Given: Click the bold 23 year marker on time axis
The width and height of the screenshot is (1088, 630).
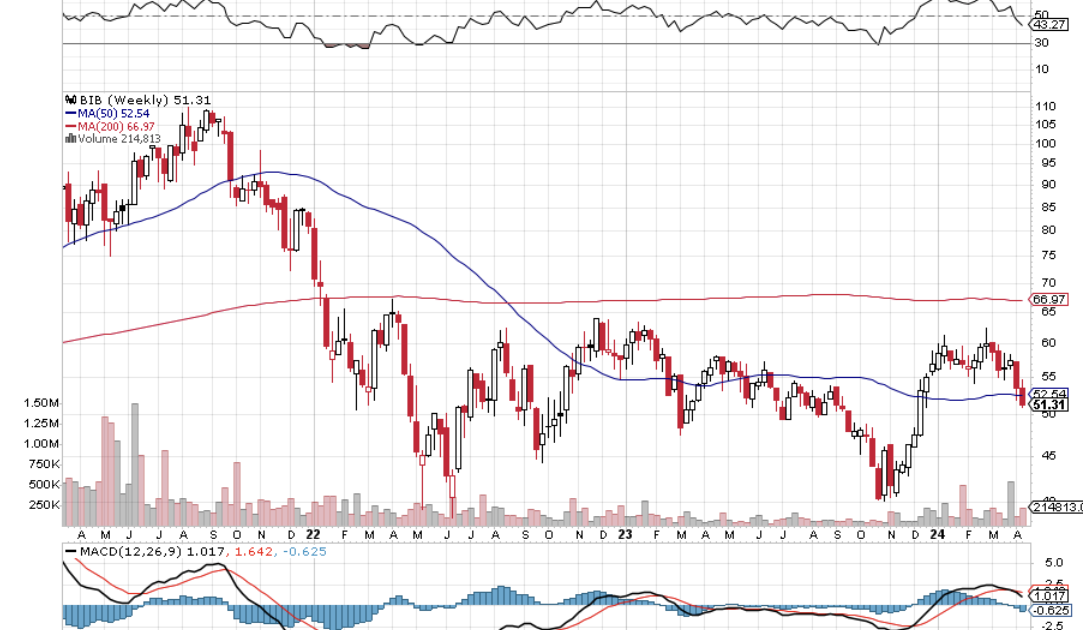Looking at the screenshot, I should (x=623, y=535).
